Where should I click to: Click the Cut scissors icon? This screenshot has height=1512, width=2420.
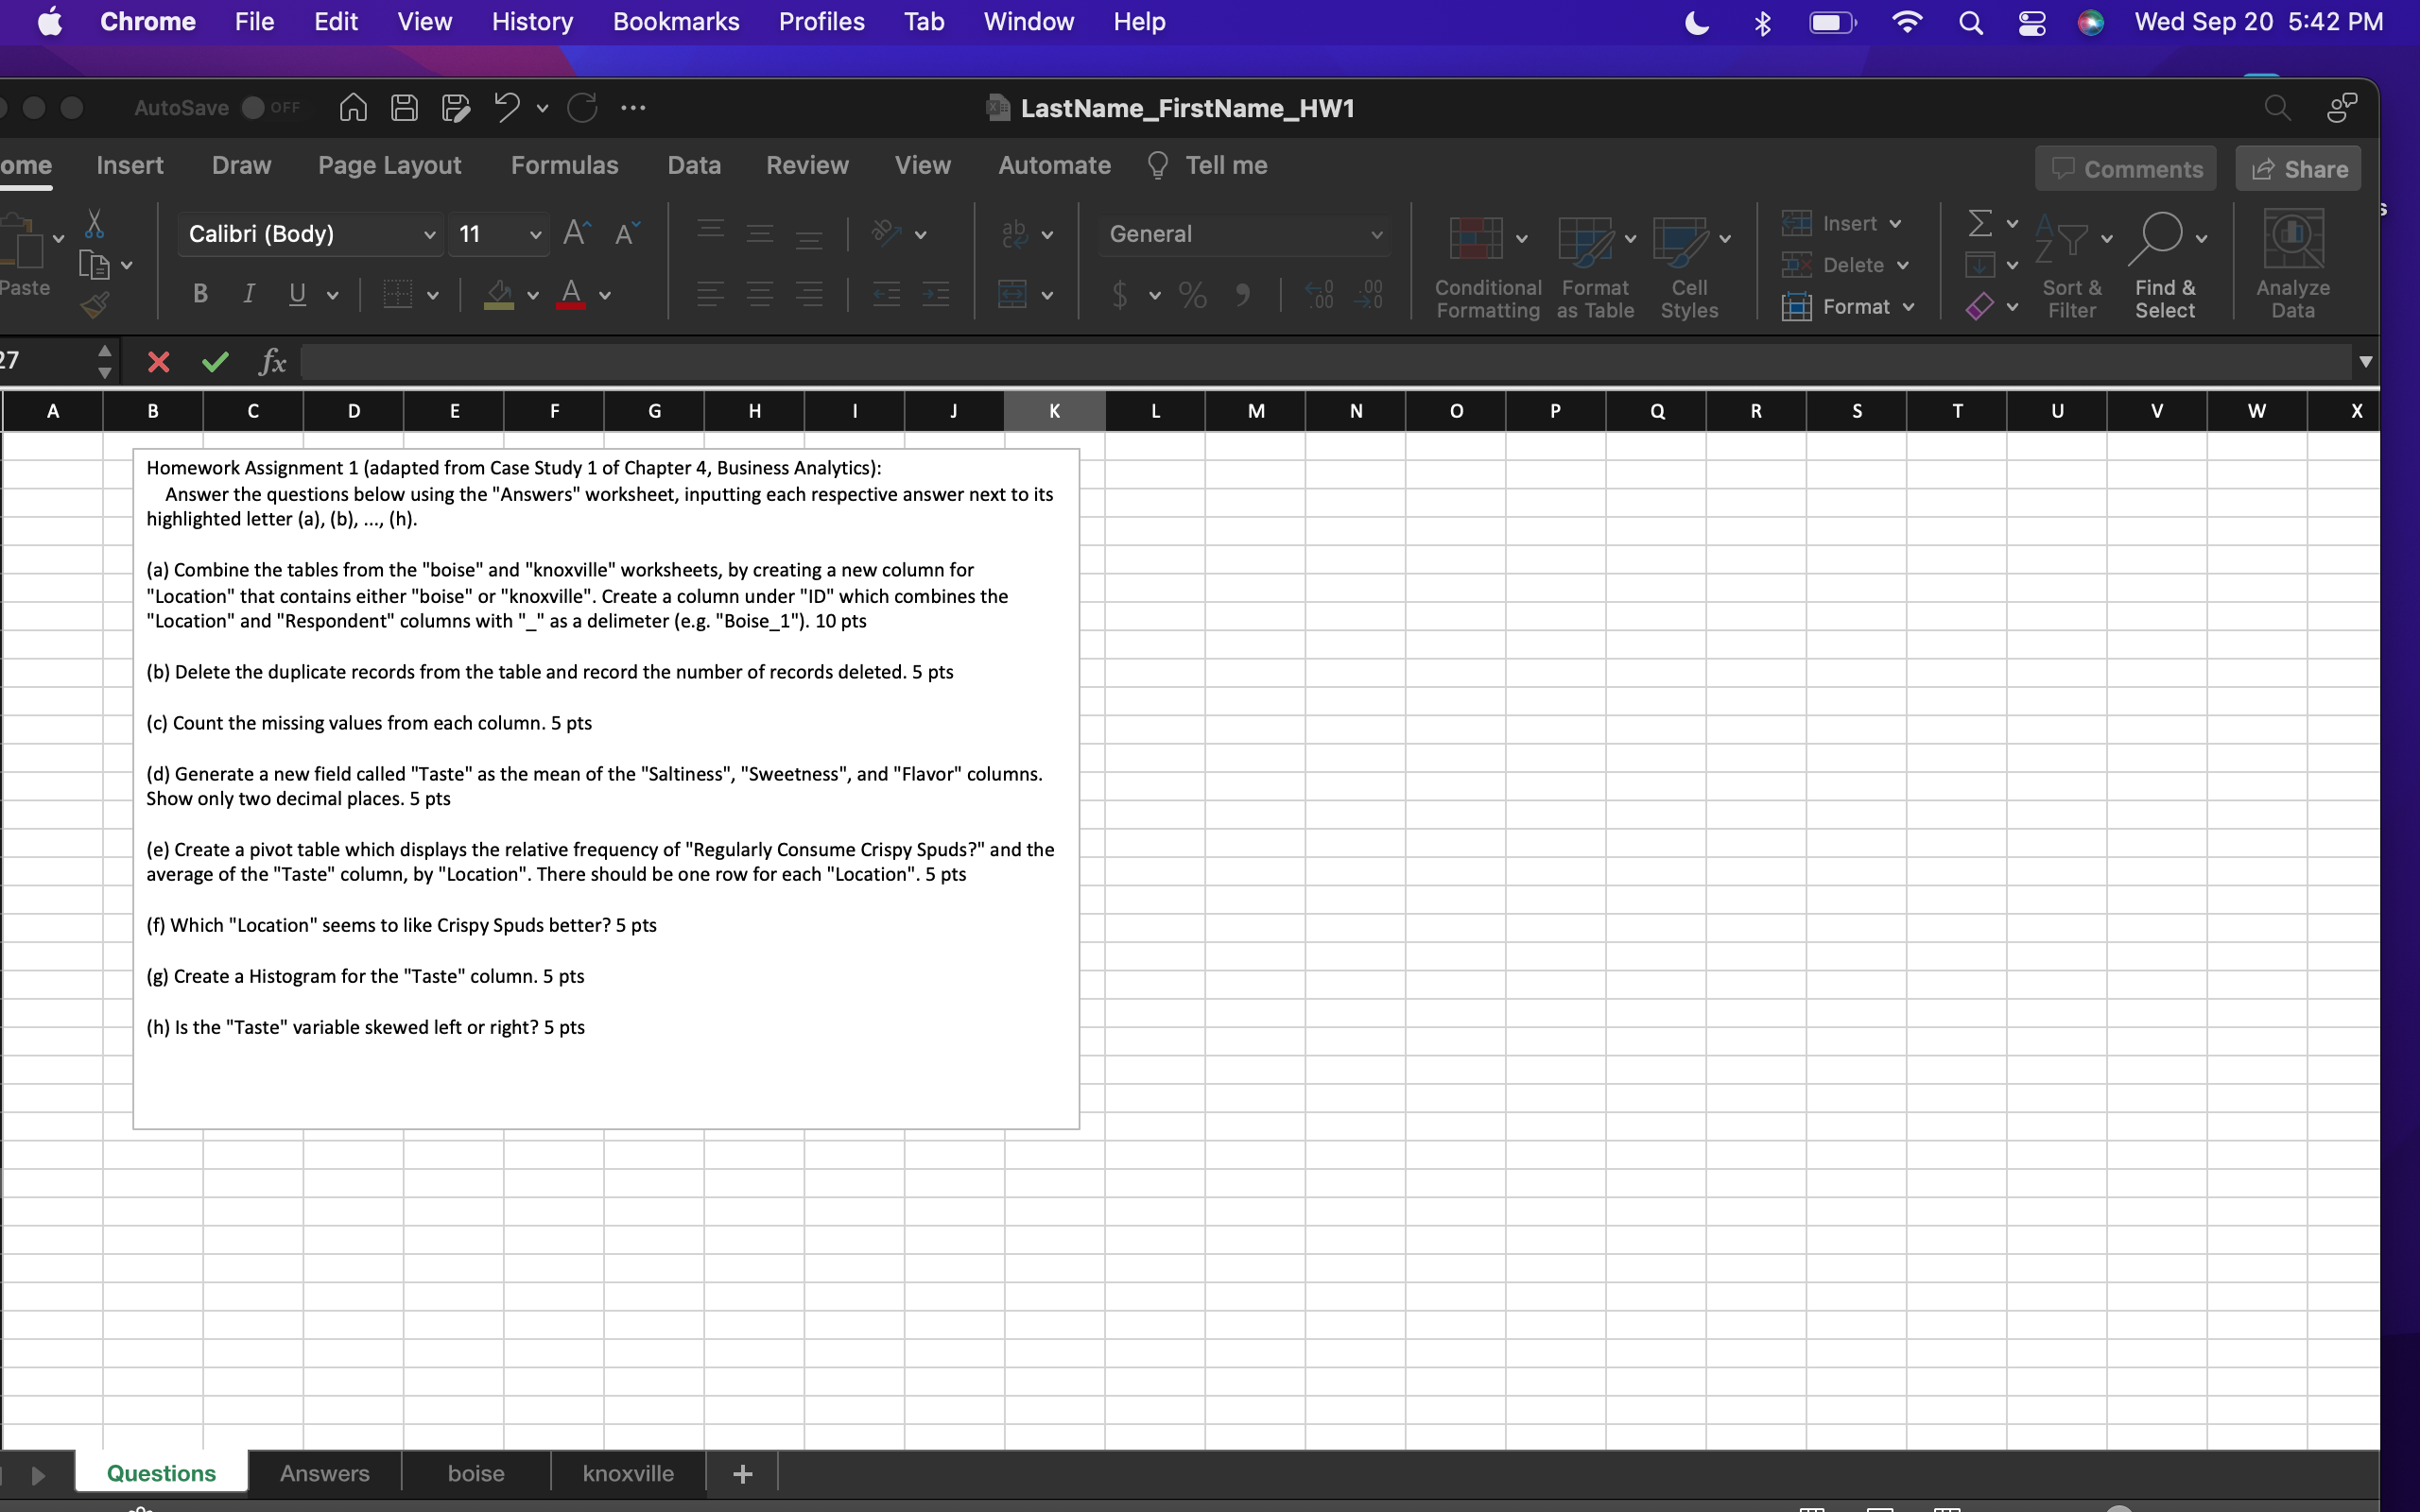95,223
